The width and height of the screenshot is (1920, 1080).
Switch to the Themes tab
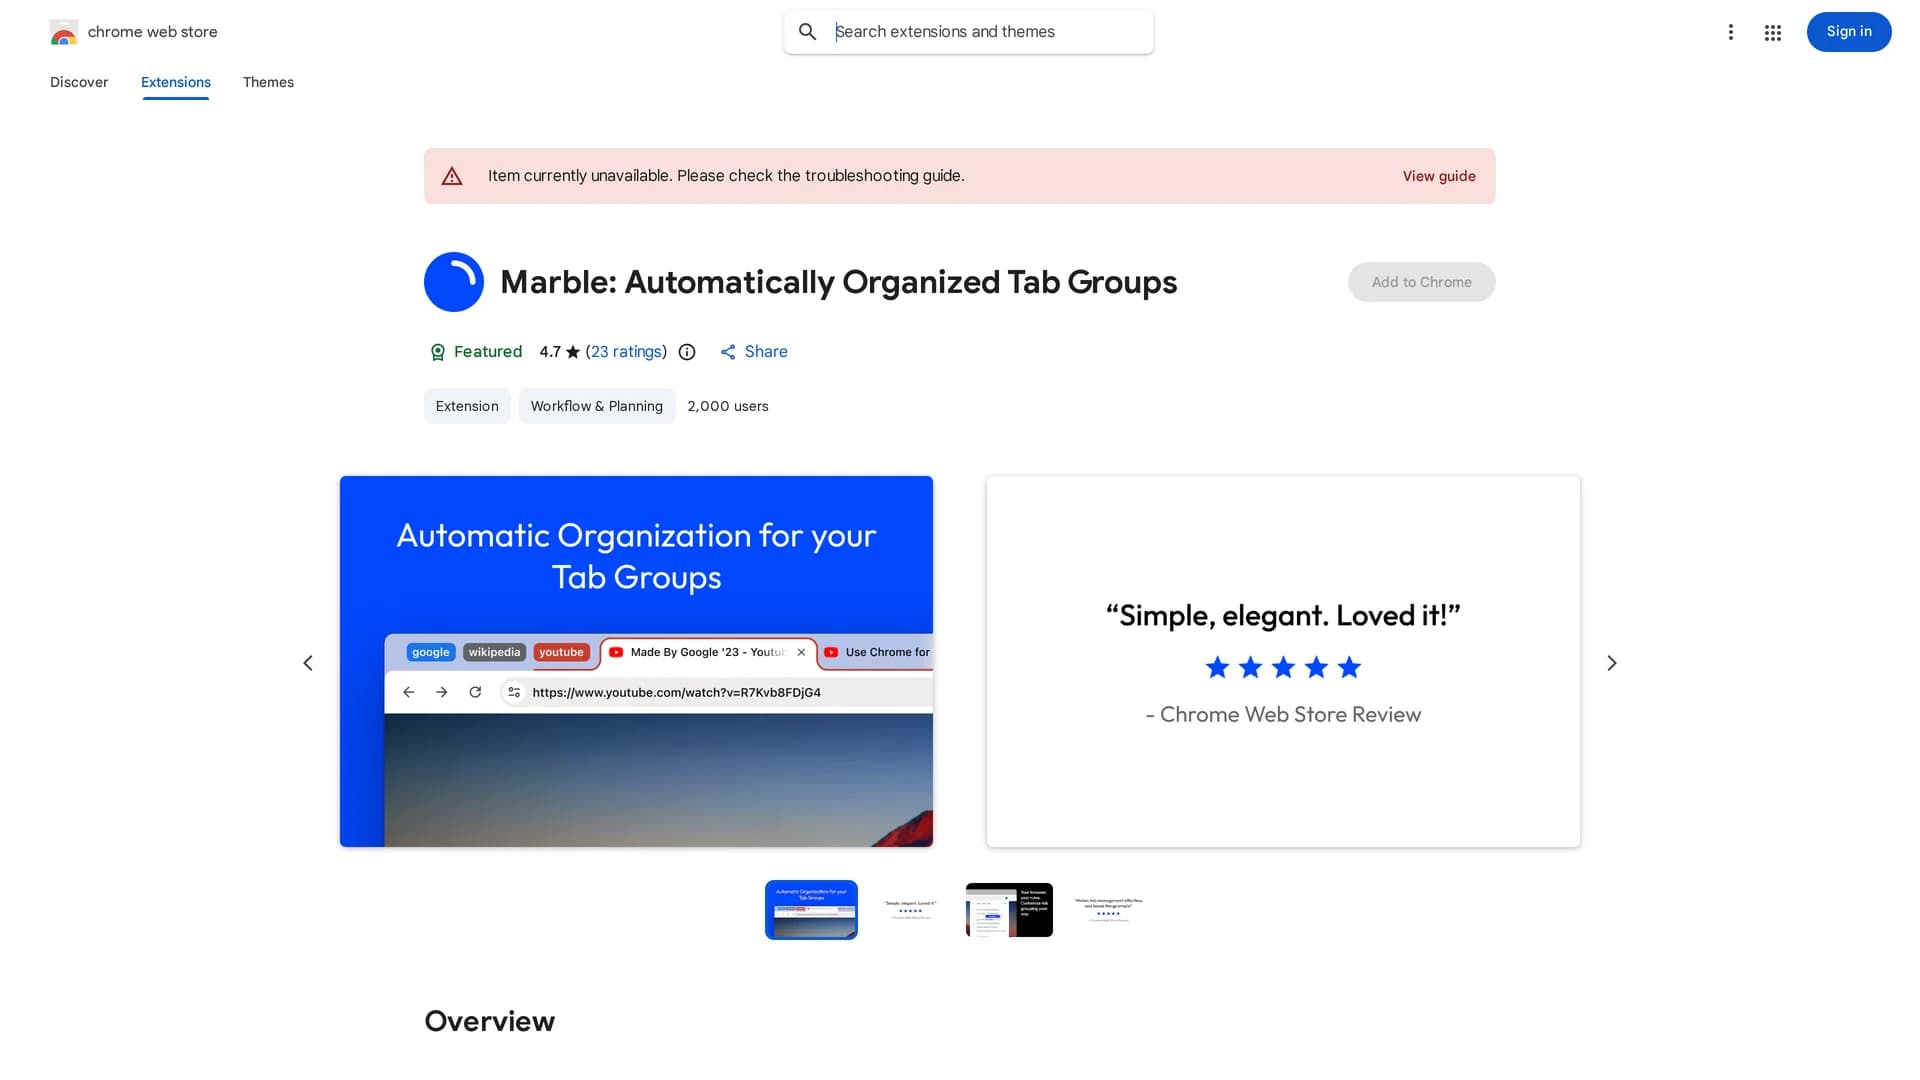pos(268,82)
